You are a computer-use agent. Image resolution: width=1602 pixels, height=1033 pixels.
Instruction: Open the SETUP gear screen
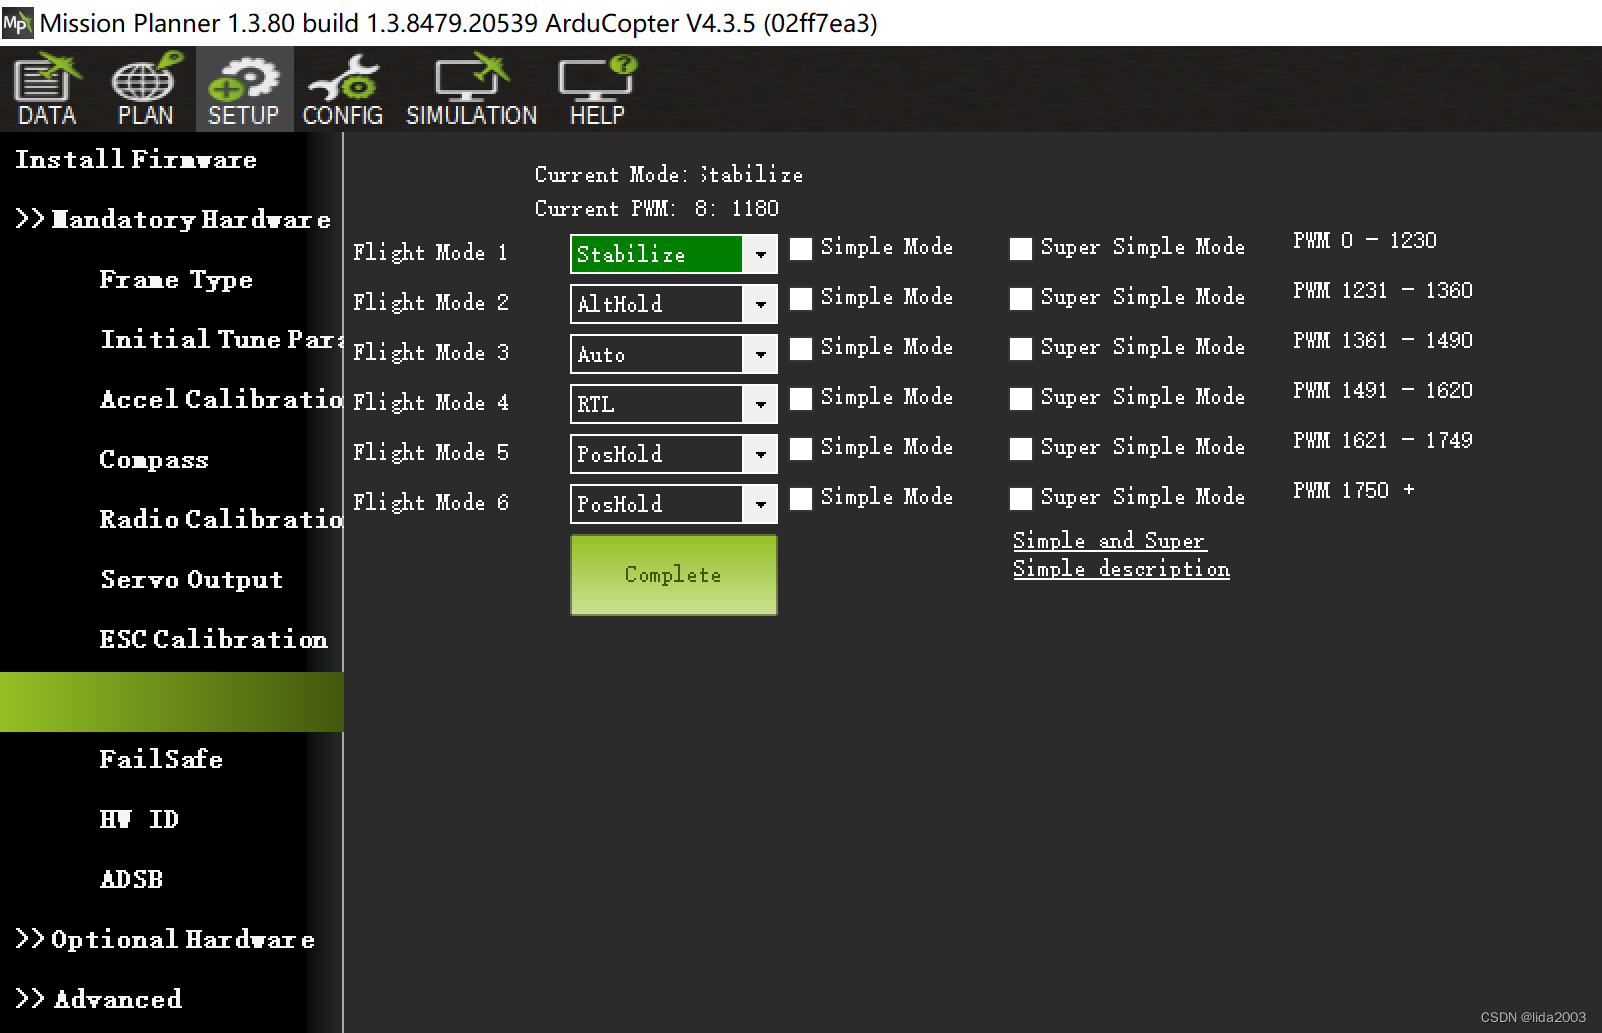tap(243, 90)
